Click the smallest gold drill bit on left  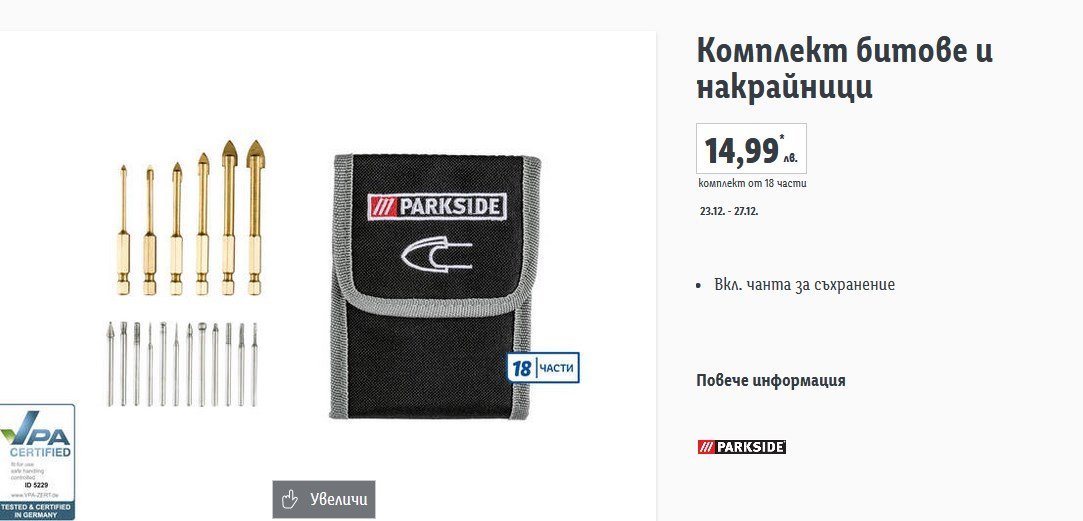(124, 230)
